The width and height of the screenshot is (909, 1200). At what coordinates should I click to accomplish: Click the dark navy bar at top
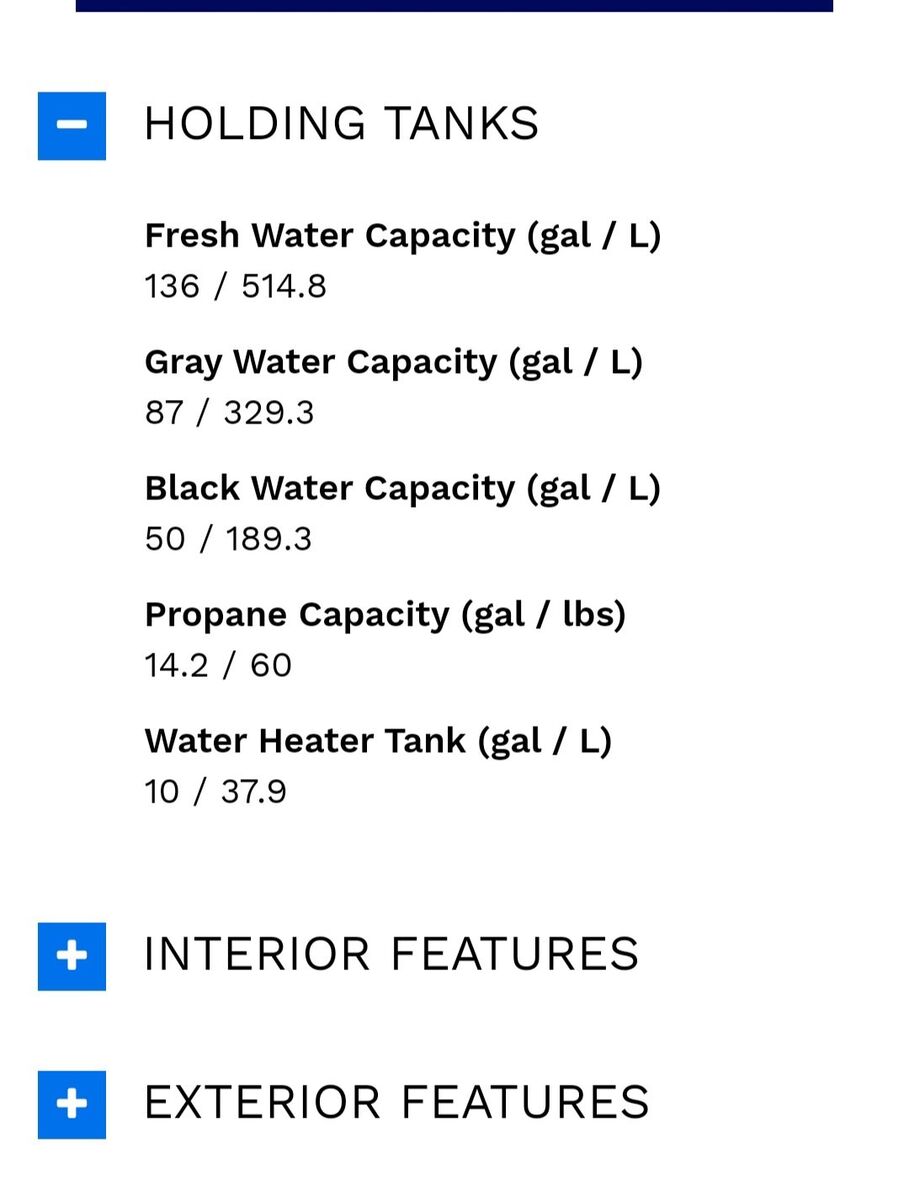click(x=454, y=5)
